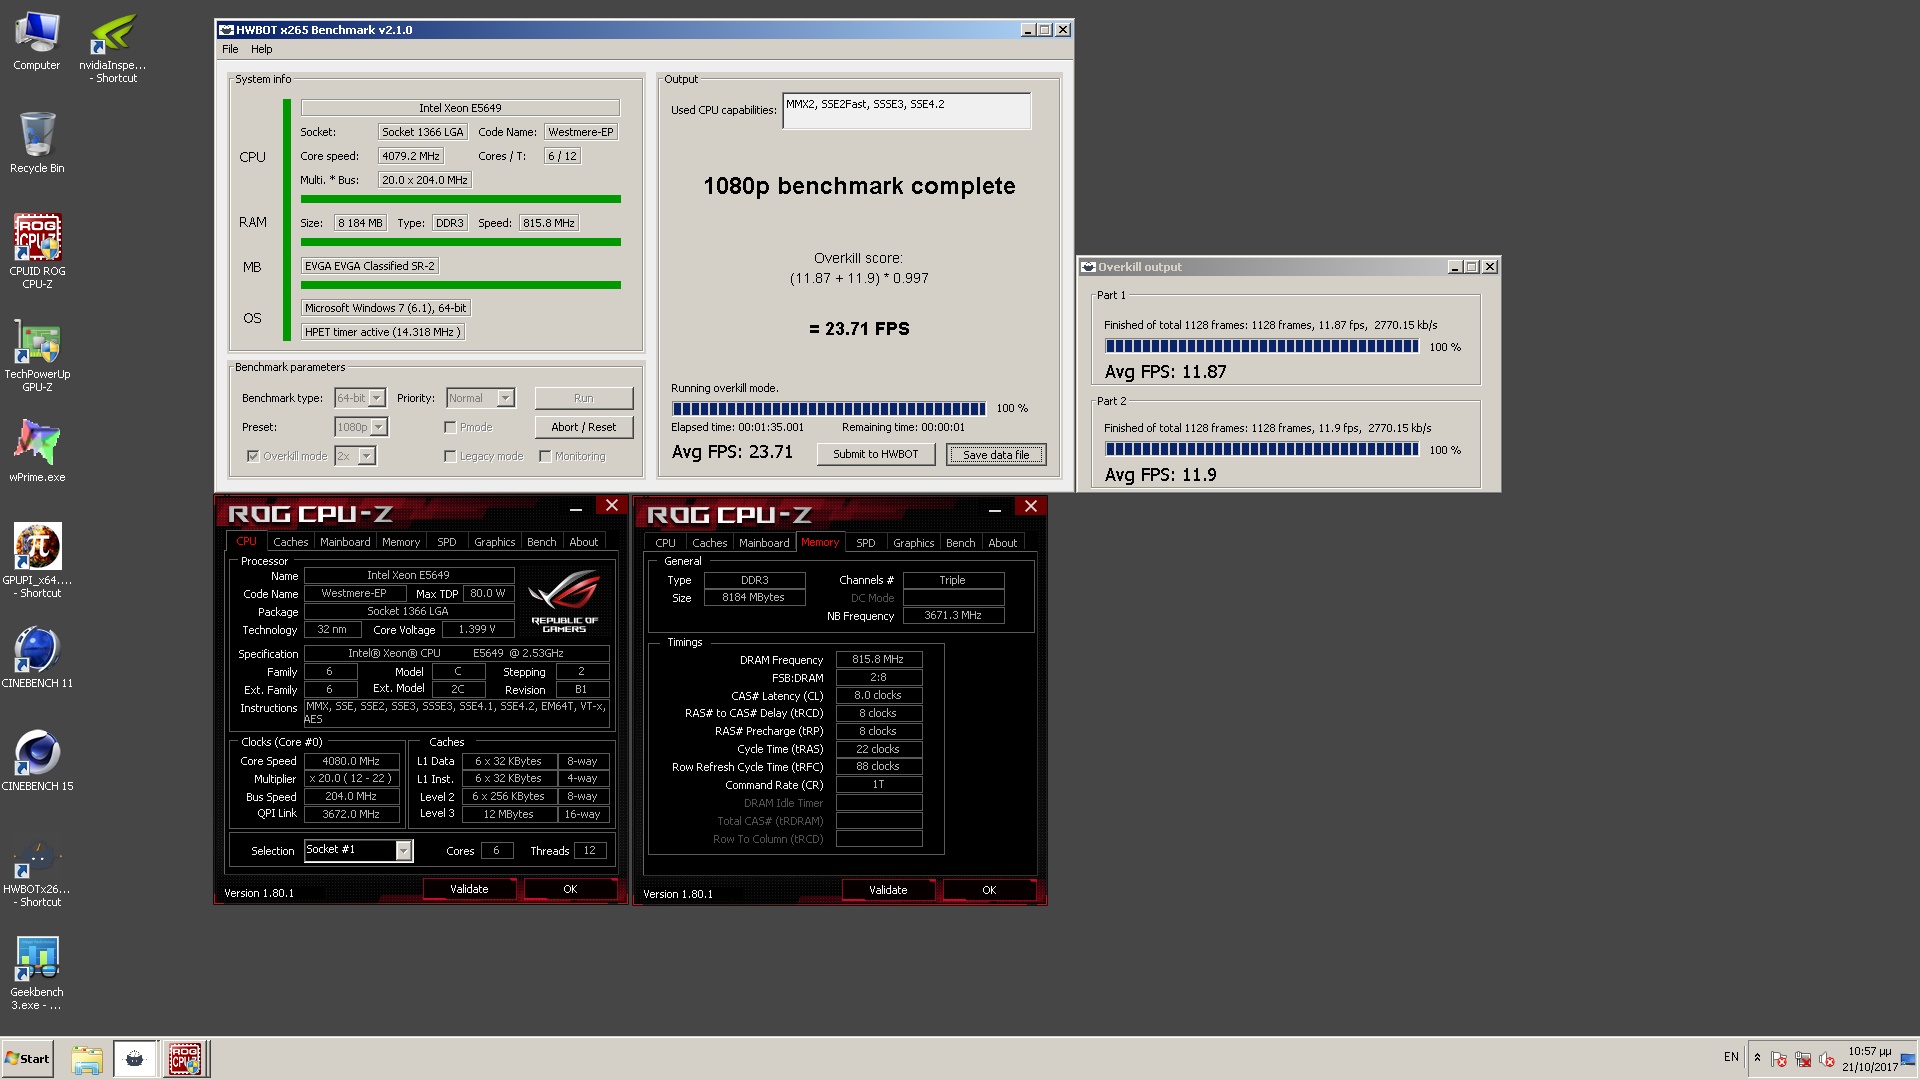Click the flag tray icon beside the EN indicator
1920x1080 pixels.
(1778, 1059)
